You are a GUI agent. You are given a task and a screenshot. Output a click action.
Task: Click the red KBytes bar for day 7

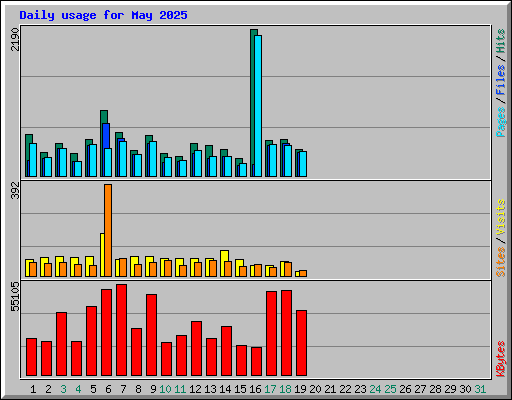pyautogui.click(x=121, y=330)
